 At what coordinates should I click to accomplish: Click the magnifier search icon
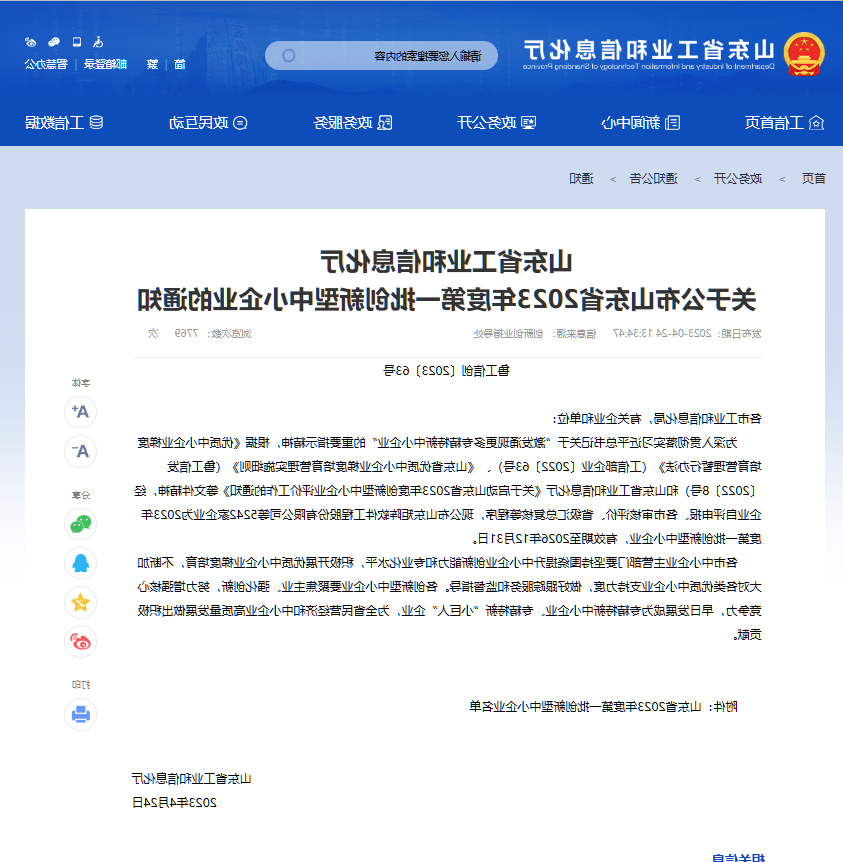click(x=289, y=56)
